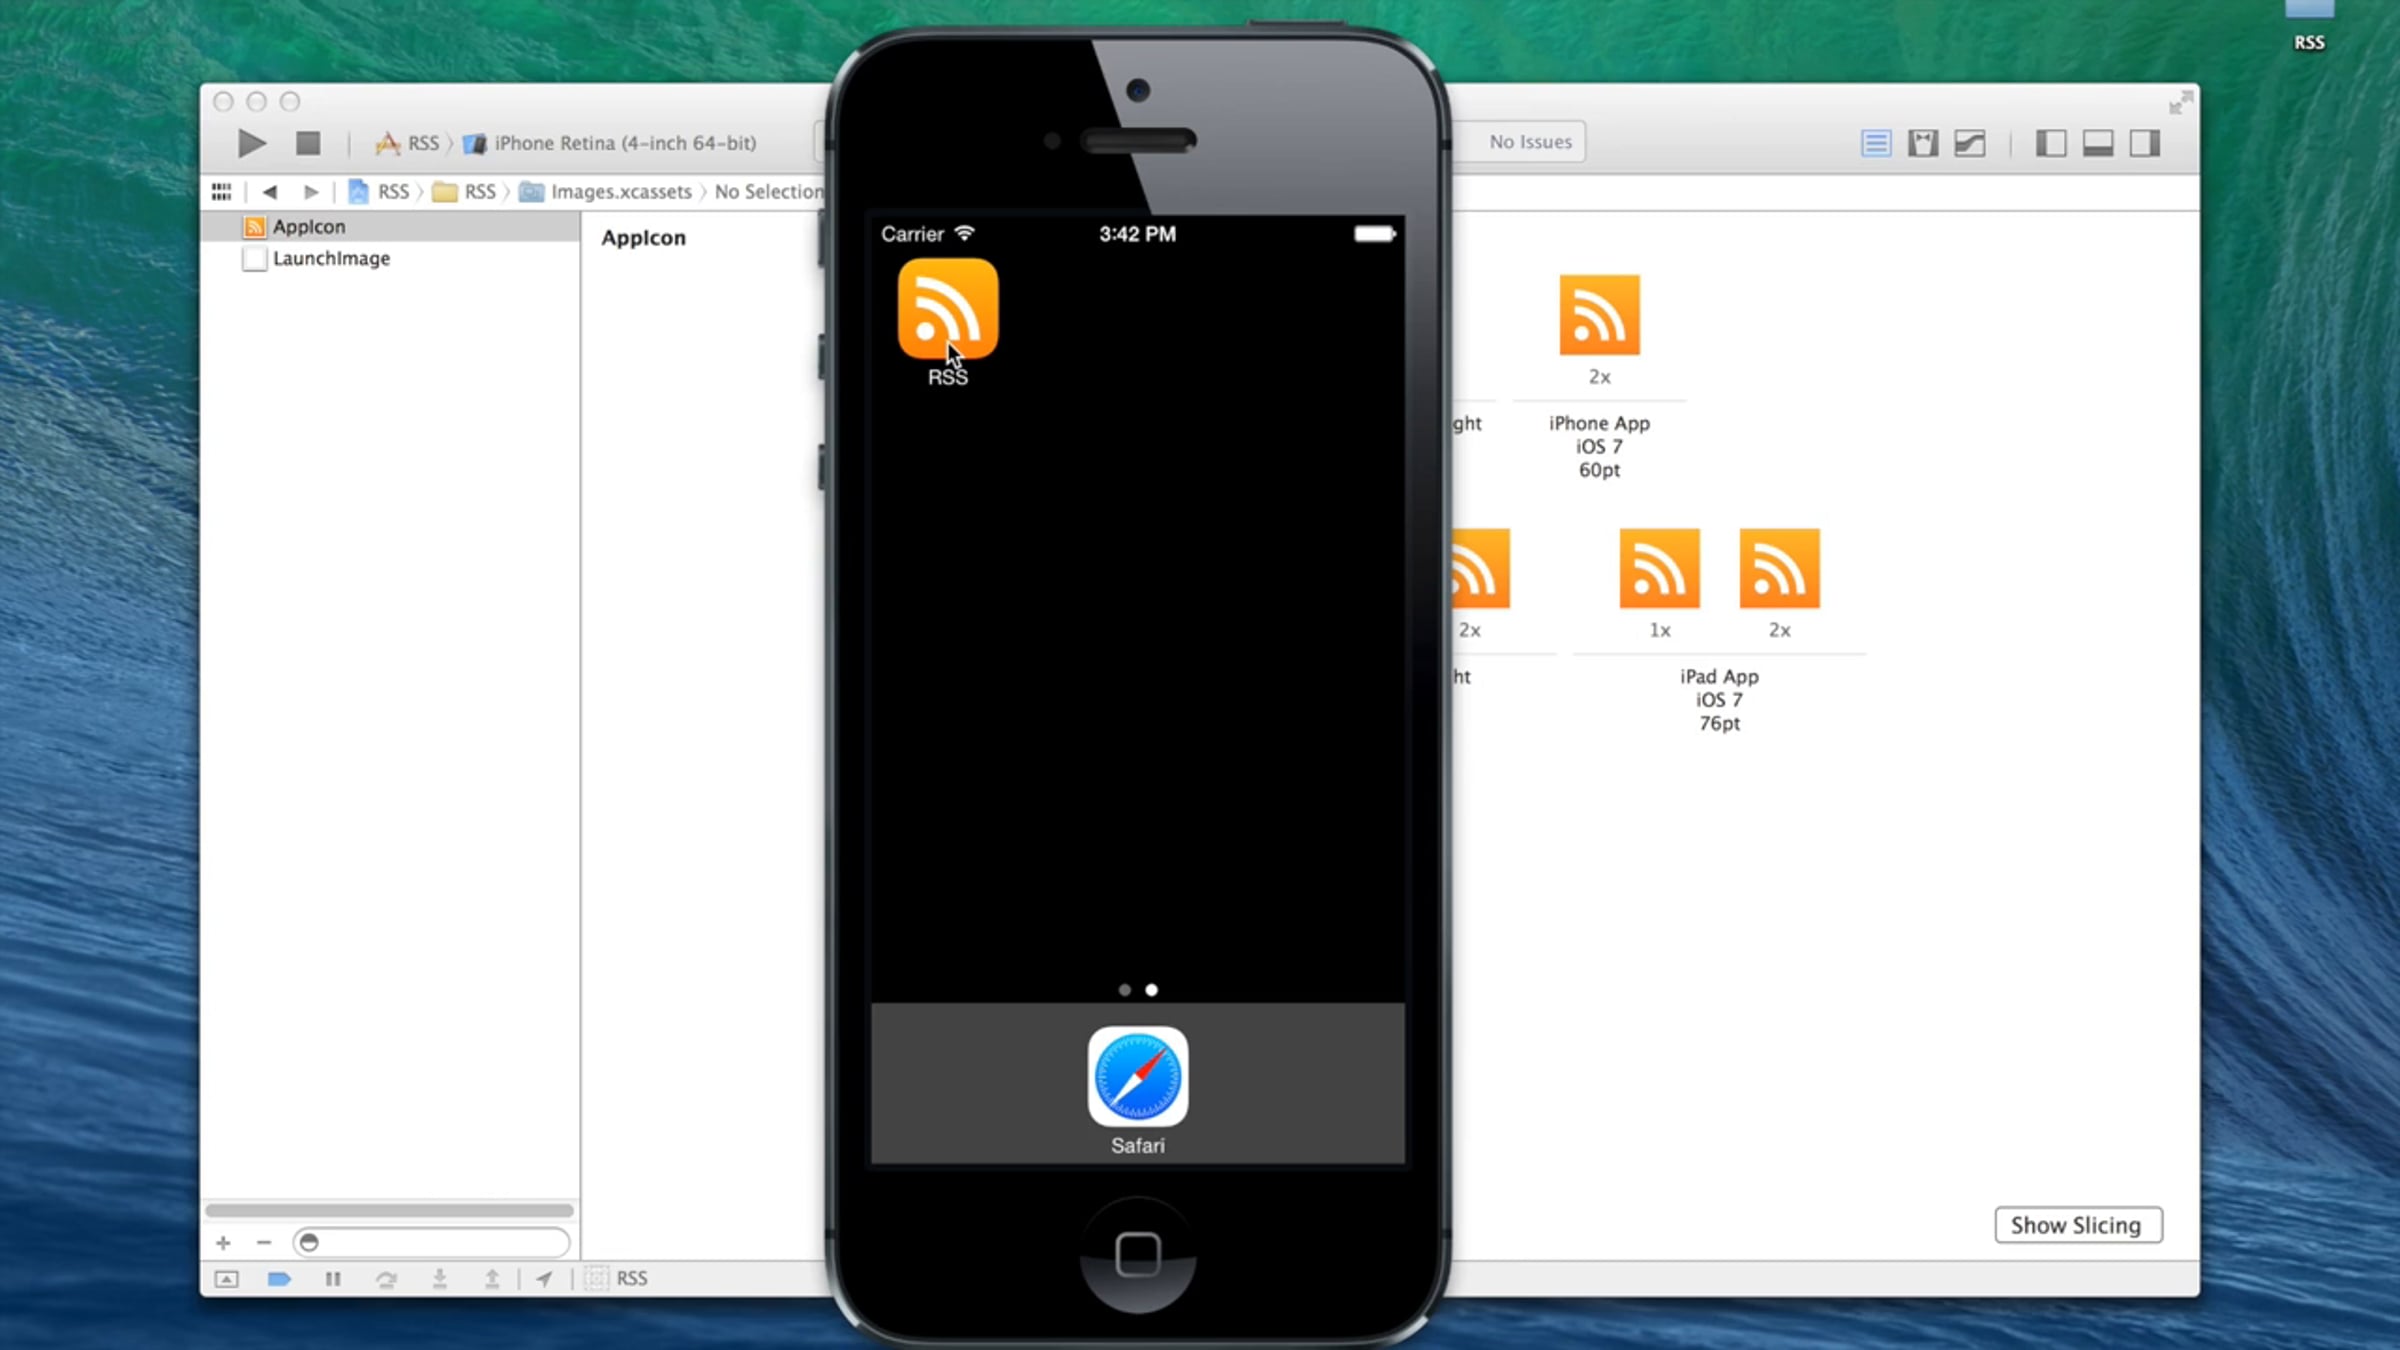2400x1350 pixels.
Task: Choose the iPhone Retina (4-inch 64-bit) destination
Action: [611, 143]
